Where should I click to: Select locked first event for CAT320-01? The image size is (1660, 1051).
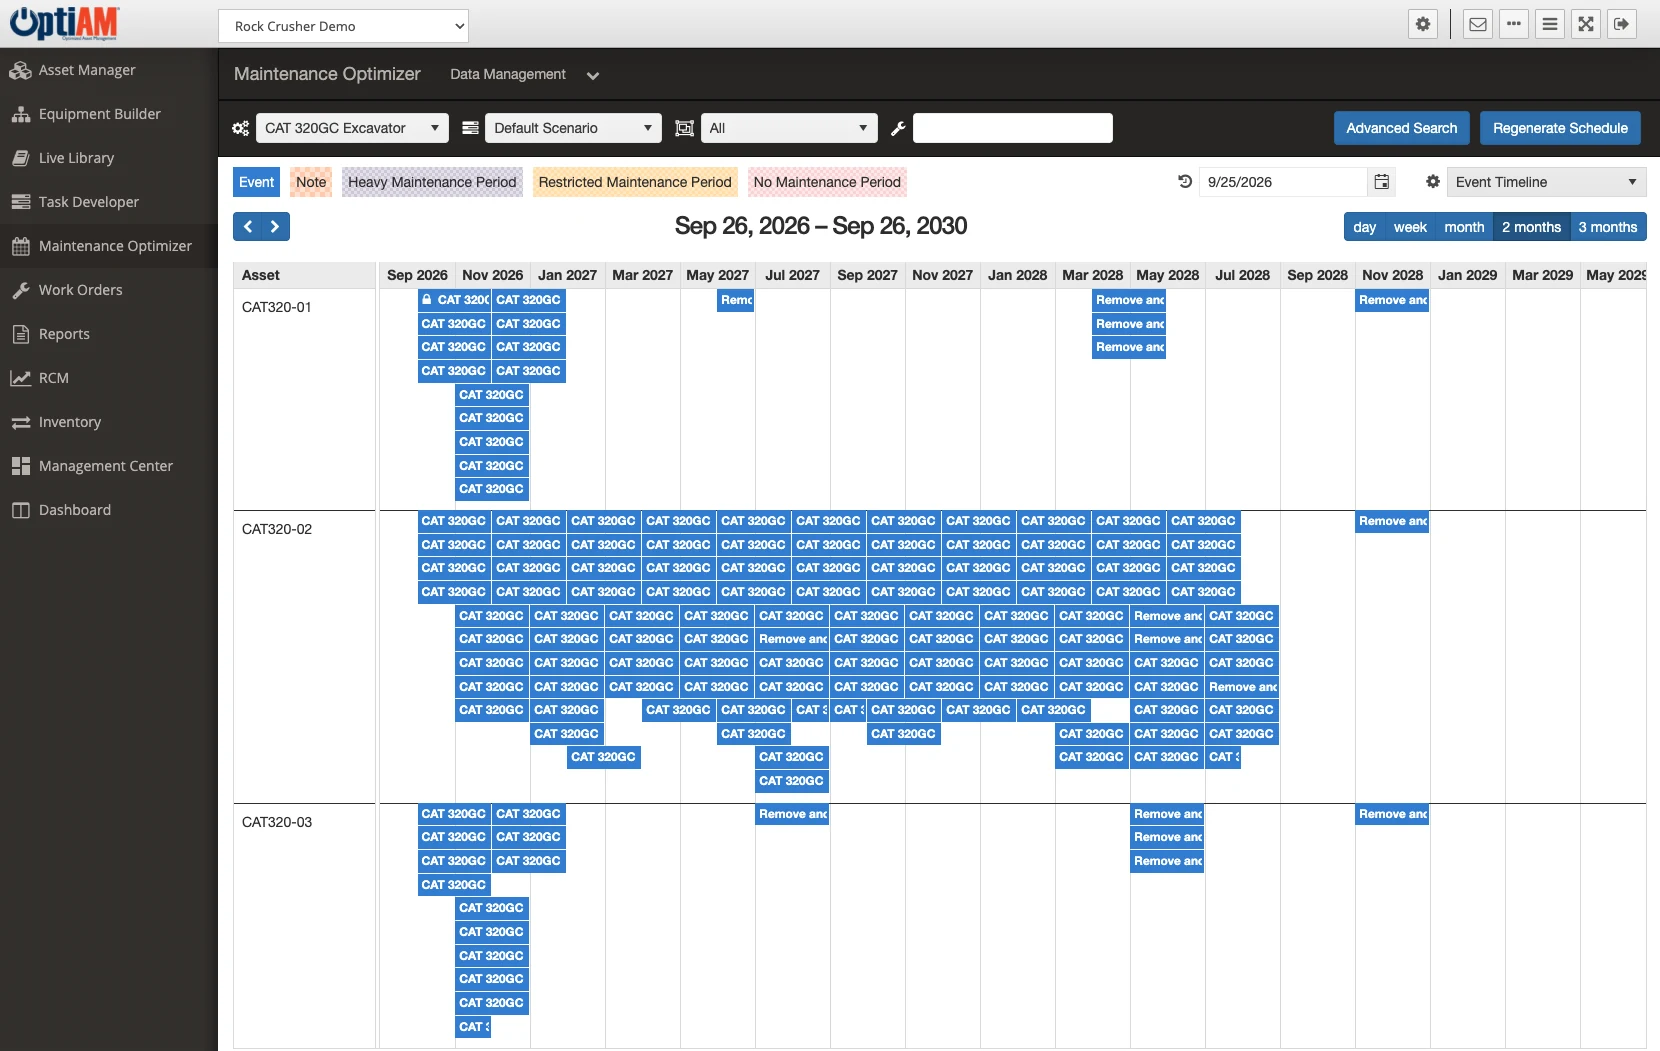pos(454,300)
